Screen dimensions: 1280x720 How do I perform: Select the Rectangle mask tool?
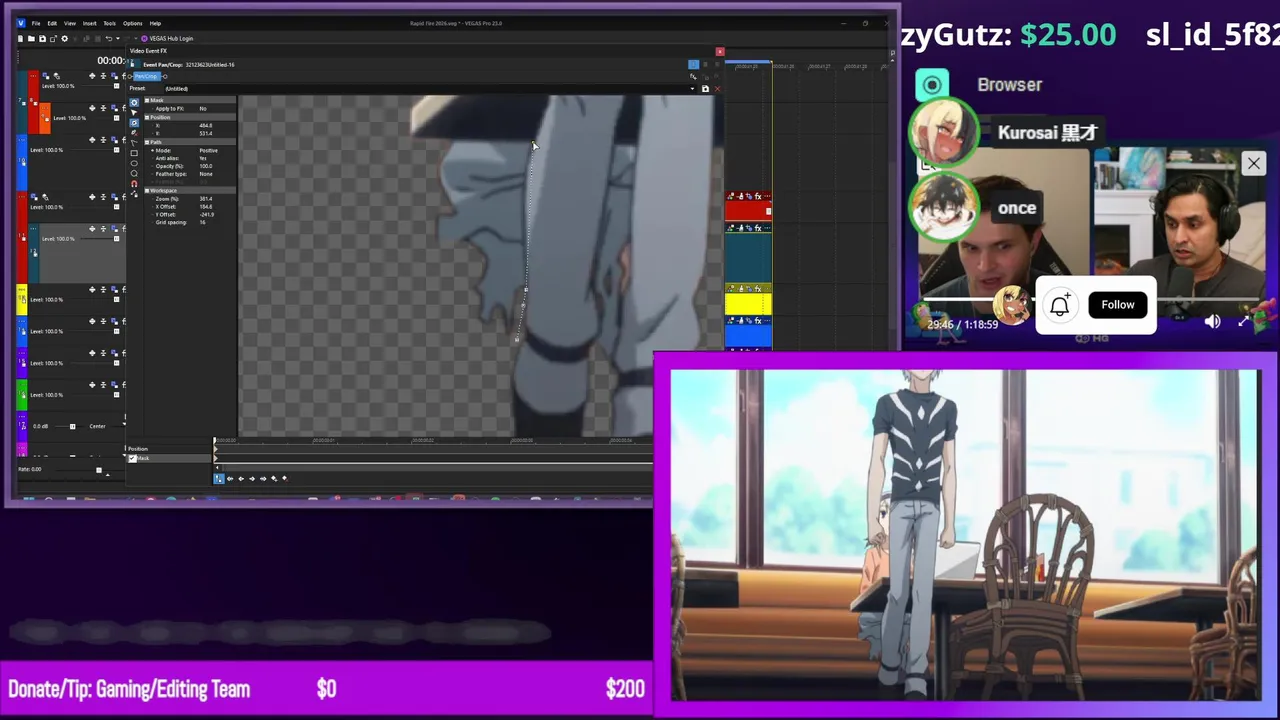(134, 153)
